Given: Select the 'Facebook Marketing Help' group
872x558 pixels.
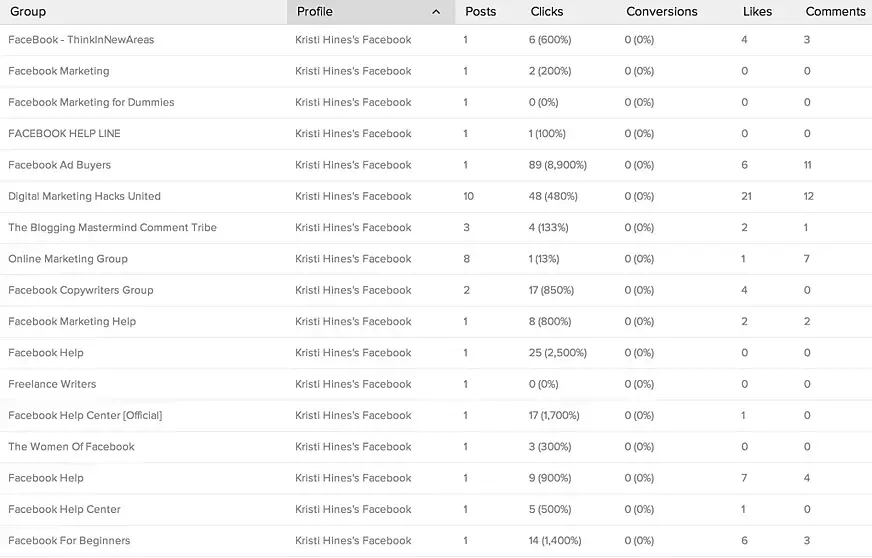Looking at the screenshot, I should (x=72, y=322).
